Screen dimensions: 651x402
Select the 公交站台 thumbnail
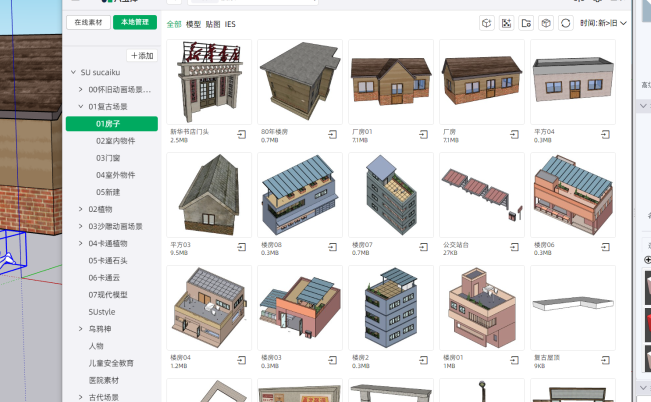[x=482, y=195]
